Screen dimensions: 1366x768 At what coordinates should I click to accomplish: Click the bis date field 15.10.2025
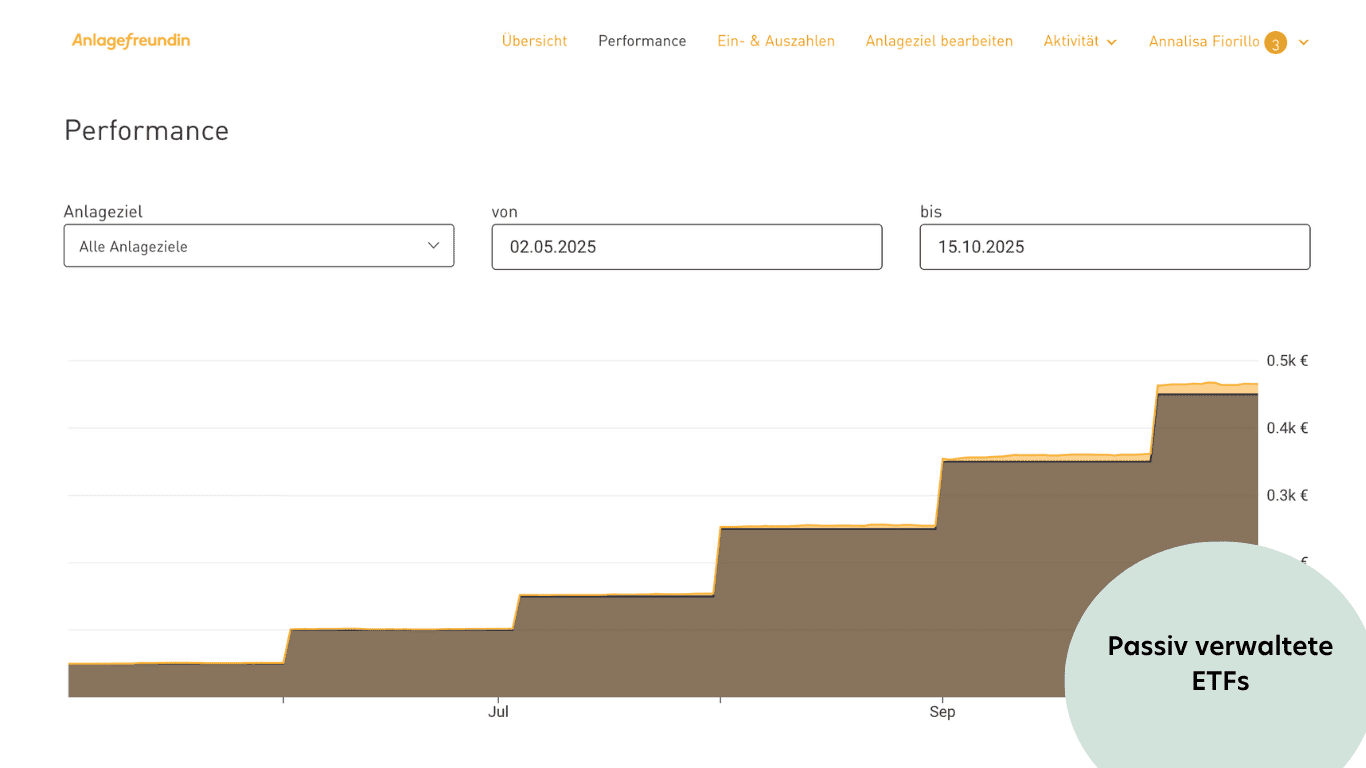pos(1114,247)
